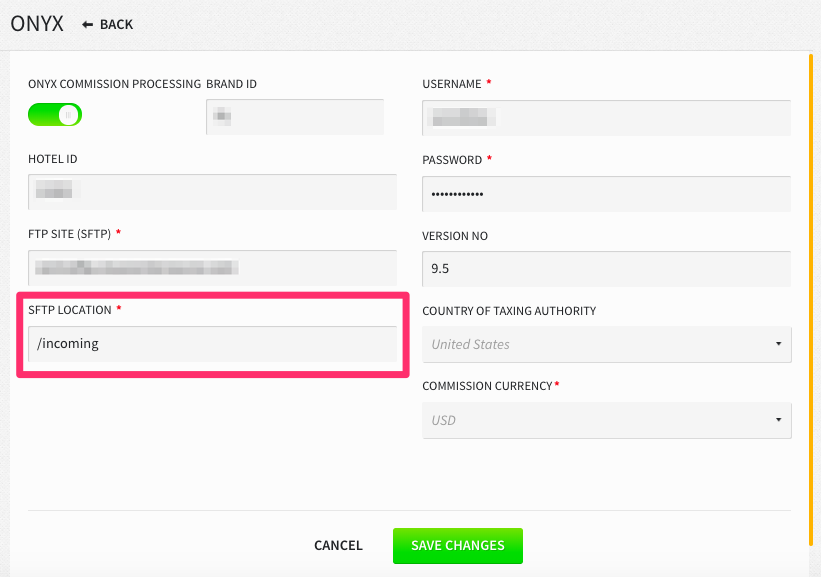Open Country of Taxing Authority dropdown

pos(606,345)
